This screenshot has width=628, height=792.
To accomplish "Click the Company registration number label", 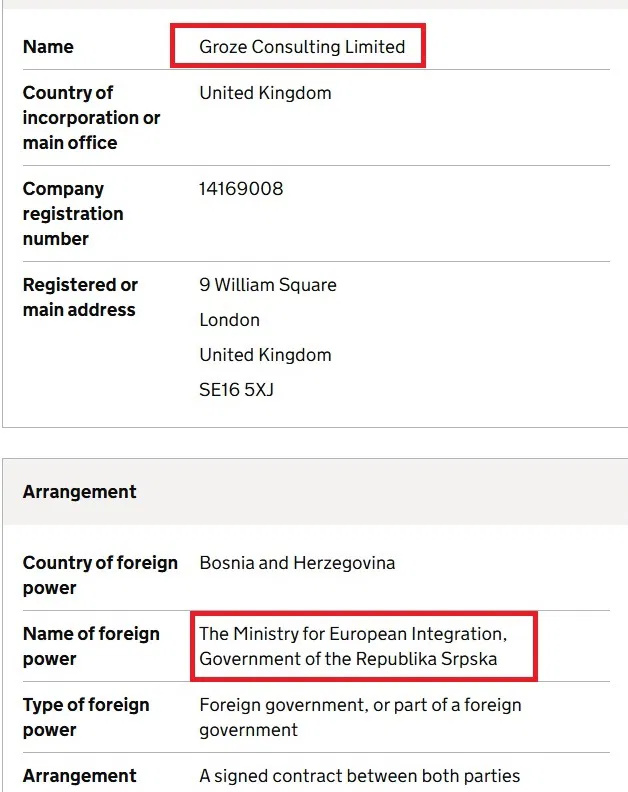I will coord(73,214).
